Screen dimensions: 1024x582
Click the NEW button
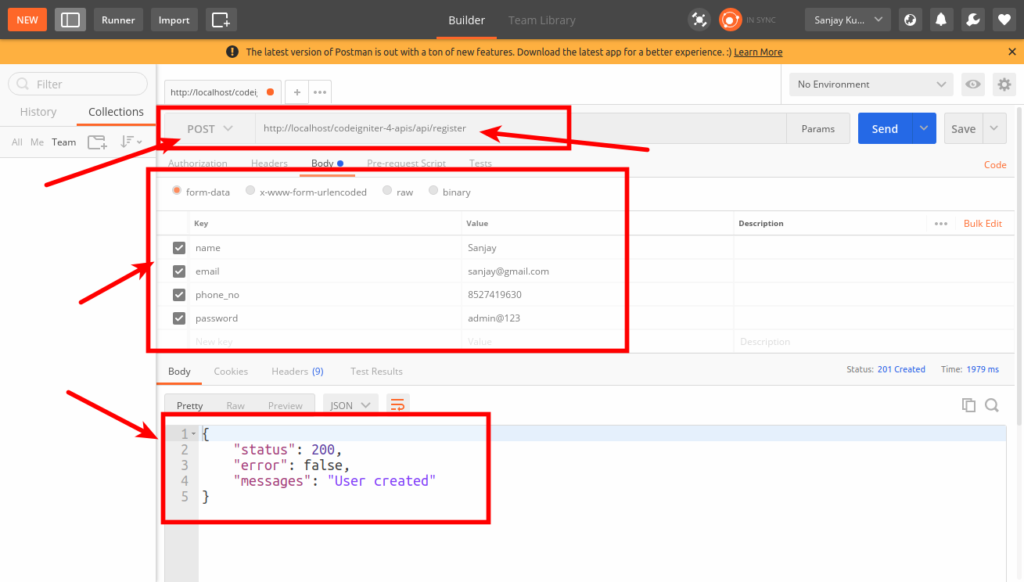click(27, 20)
